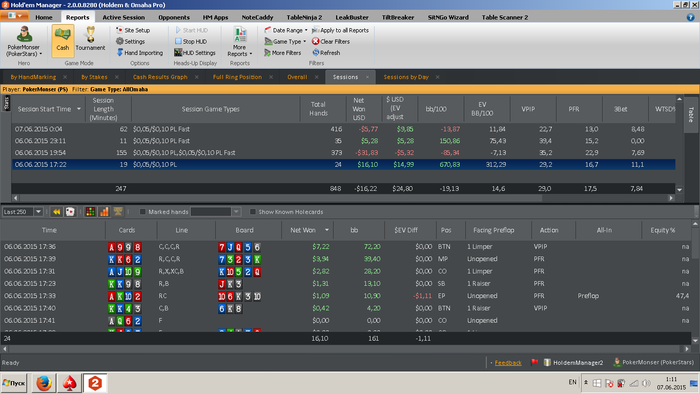Open Game Type filter dropdown

point(285,41)
